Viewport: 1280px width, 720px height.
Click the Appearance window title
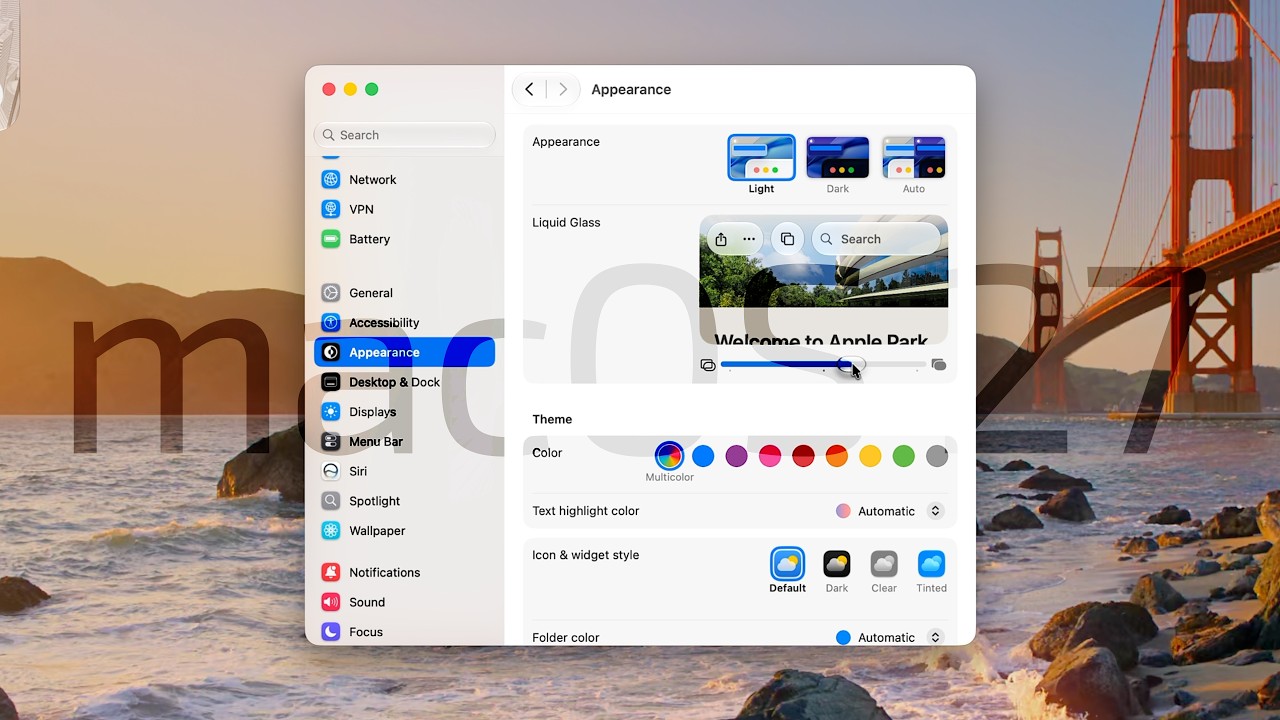(631, 89)
